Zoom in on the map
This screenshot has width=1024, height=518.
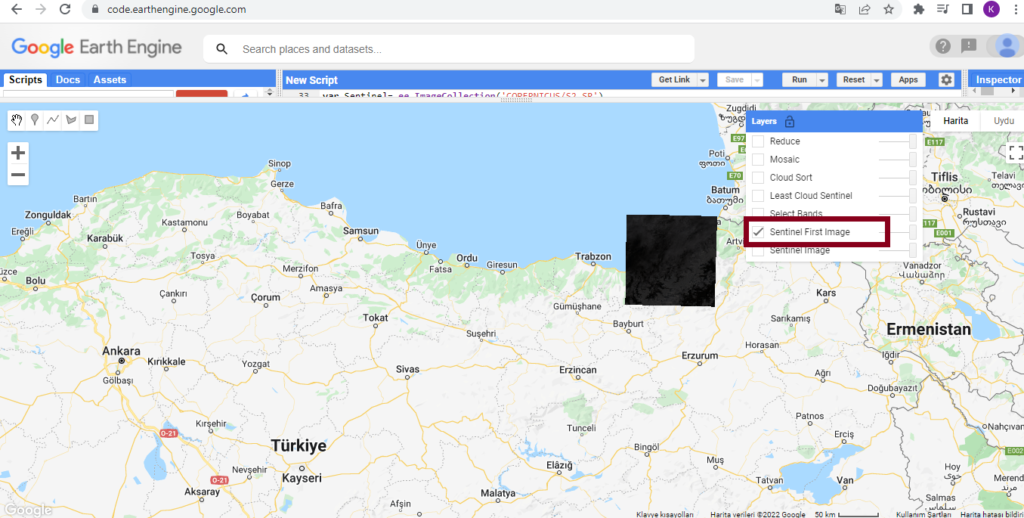(18, 152)
